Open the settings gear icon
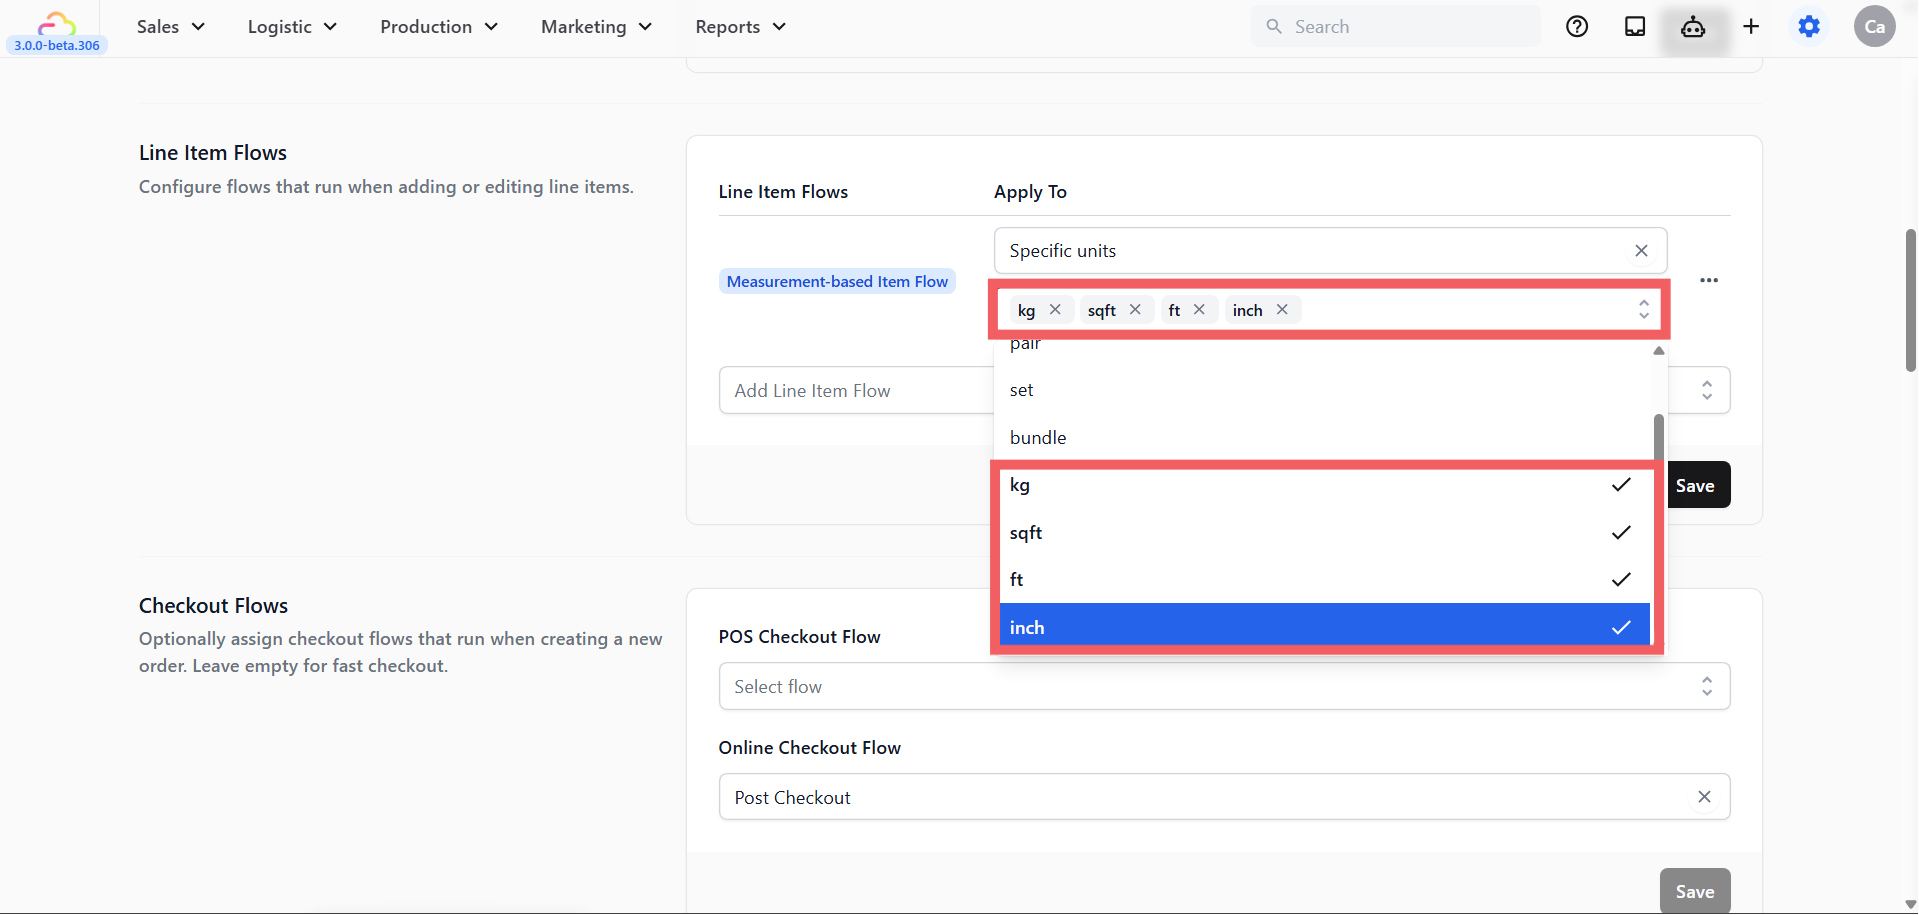The image size is (1919, 915). 1809,27
